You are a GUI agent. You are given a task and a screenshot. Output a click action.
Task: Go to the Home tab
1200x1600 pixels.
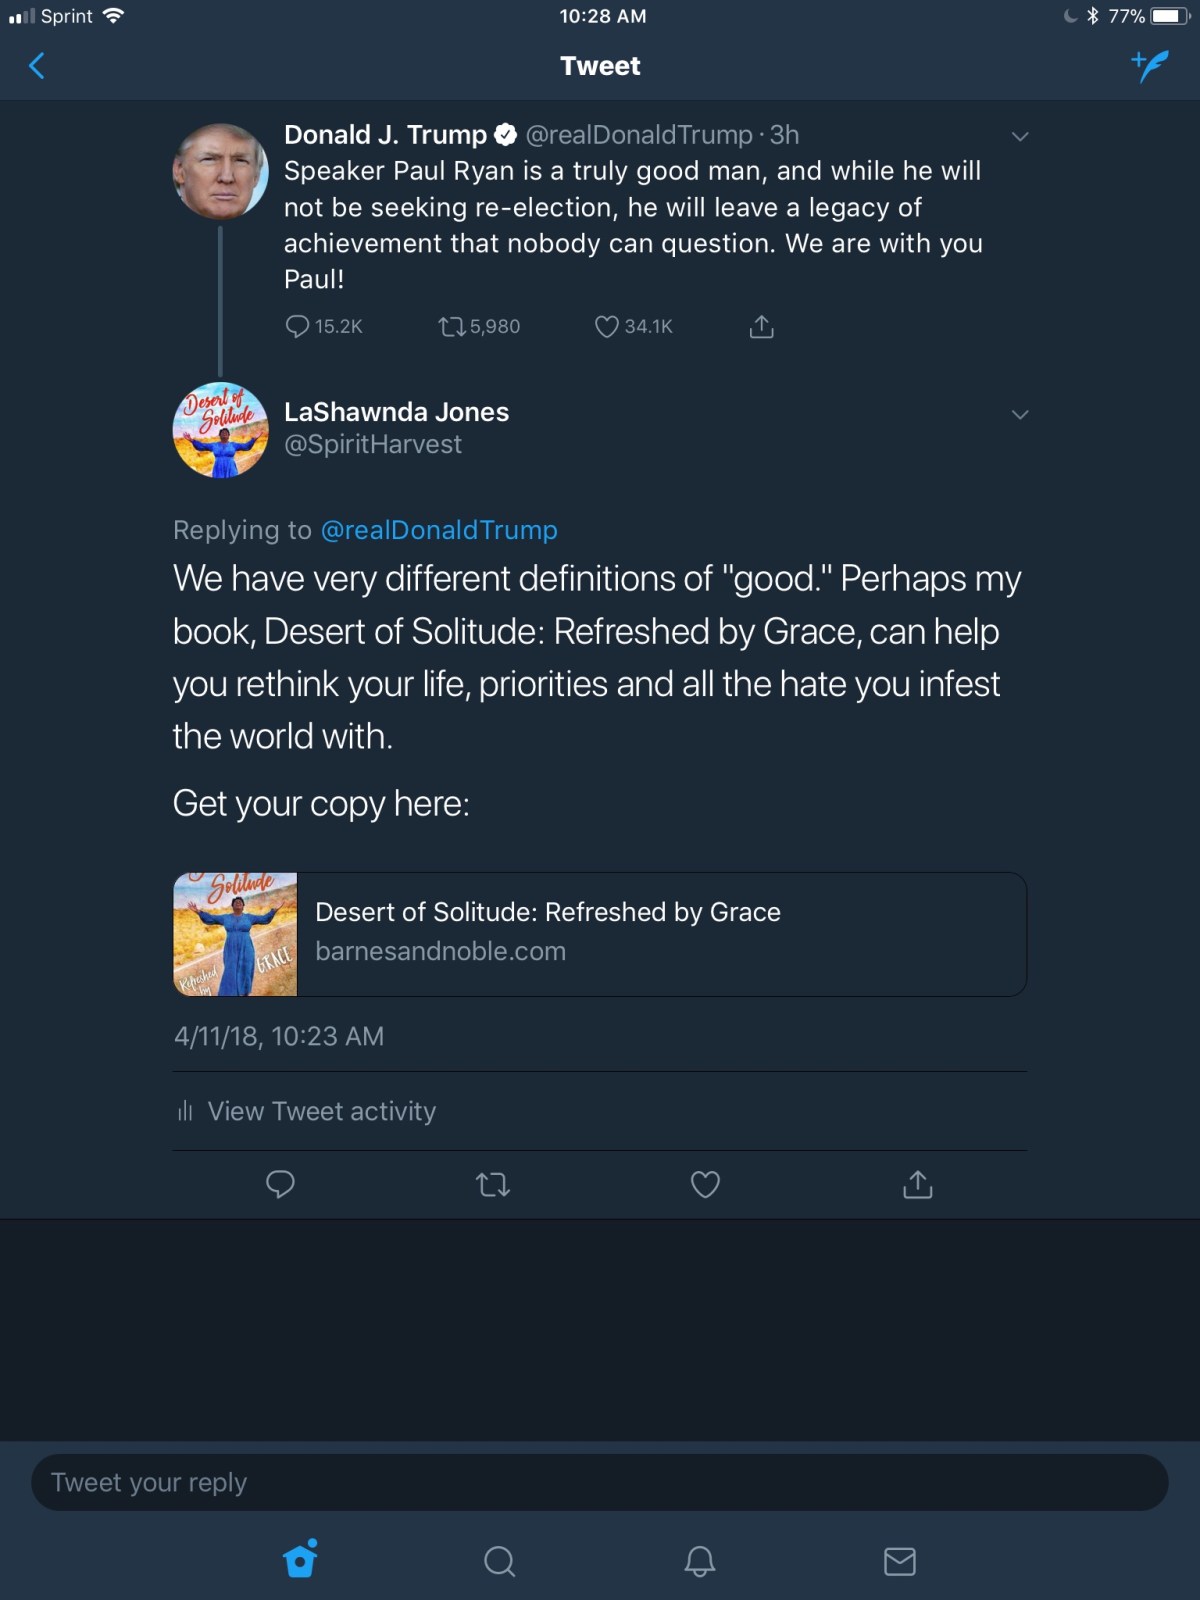coord(301,1560)
